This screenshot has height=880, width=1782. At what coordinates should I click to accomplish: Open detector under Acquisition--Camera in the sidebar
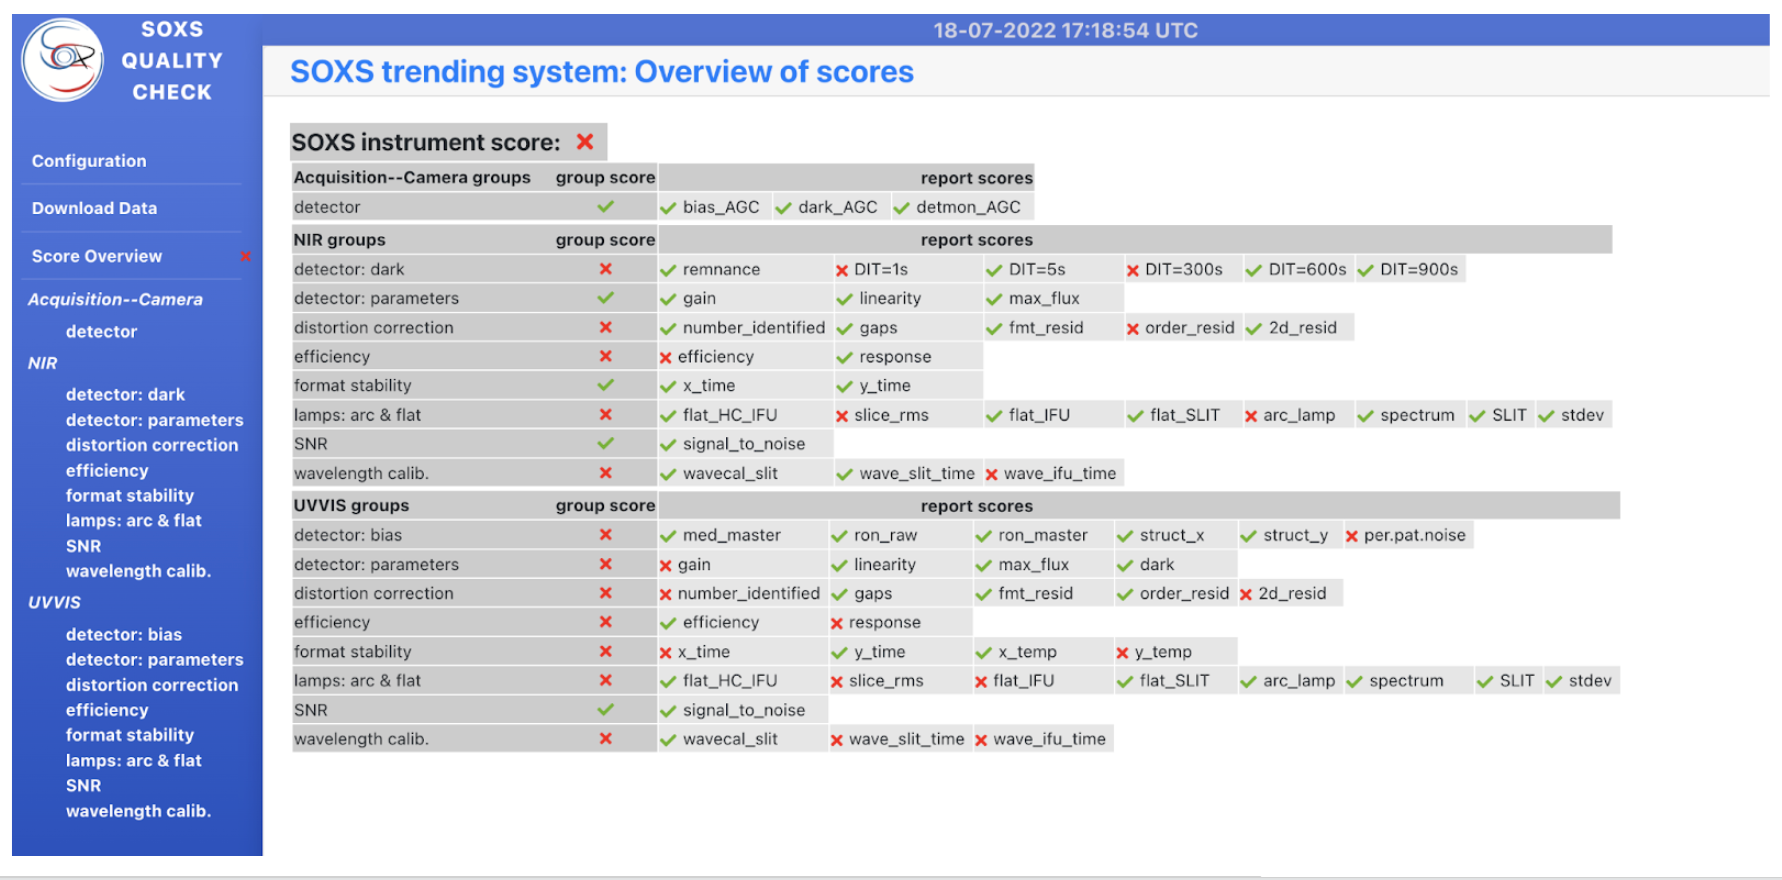click(101, 331)
